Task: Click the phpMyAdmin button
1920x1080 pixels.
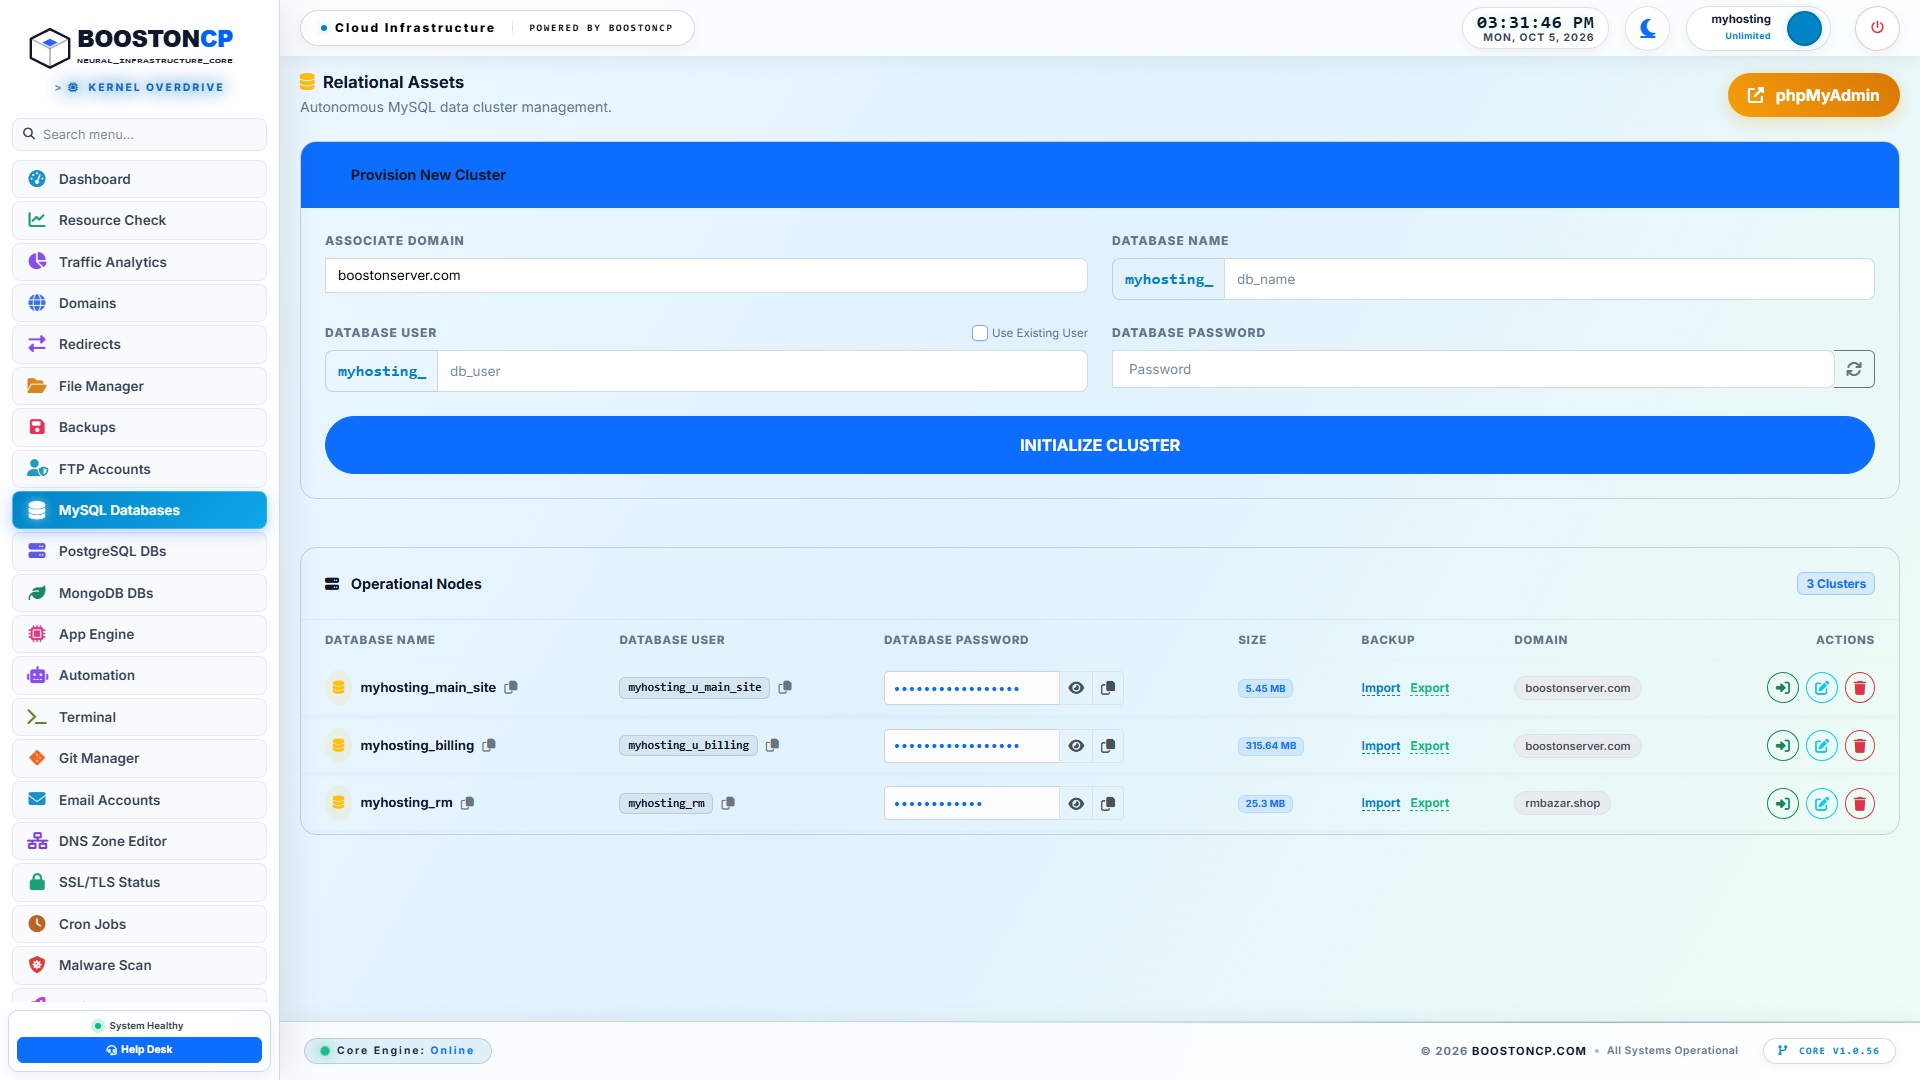Action: tap(1813, 95)
